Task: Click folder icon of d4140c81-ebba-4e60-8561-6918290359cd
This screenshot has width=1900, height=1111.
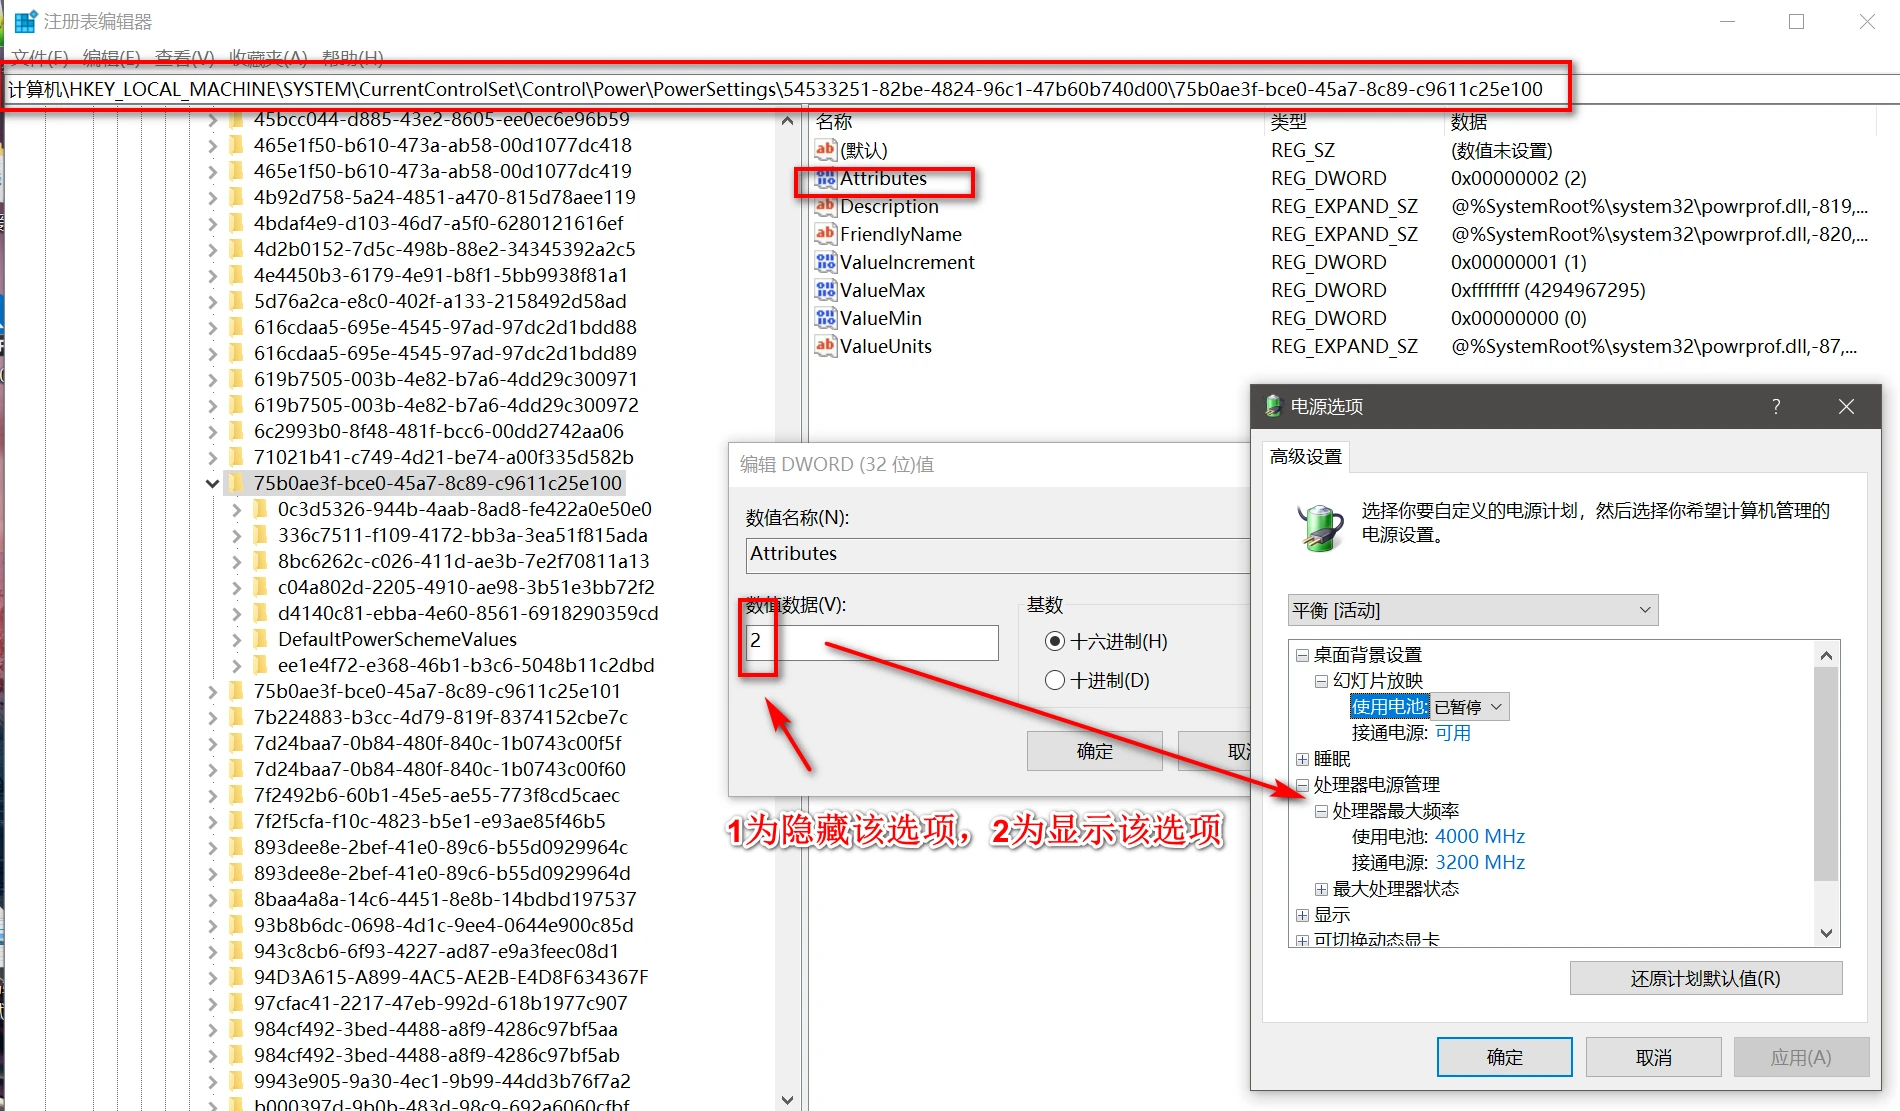Action: tap(260, 613)
